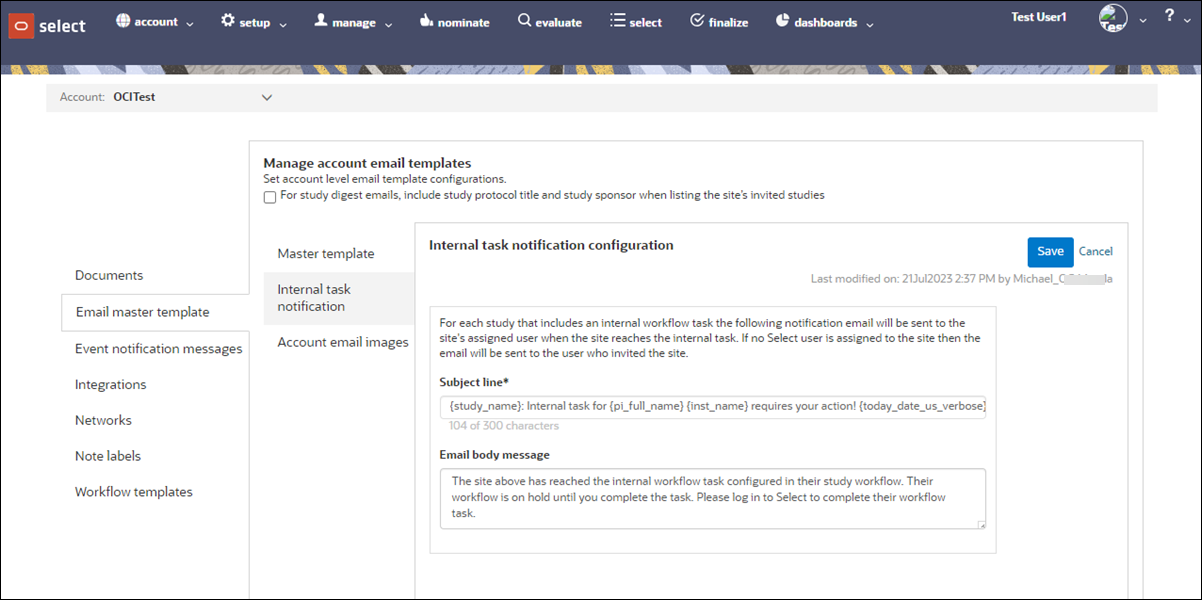1202x600 pixels.
Task: Switch to the Master template tab
Action: pos(326,254)
